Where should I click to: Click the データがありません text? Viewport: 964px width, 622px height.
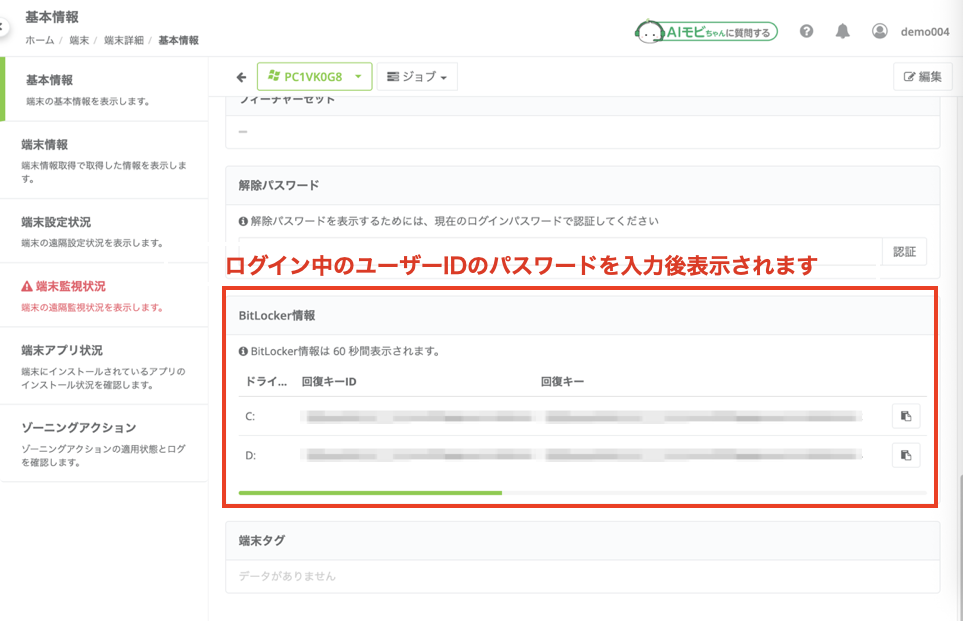[x=287, y=576]
